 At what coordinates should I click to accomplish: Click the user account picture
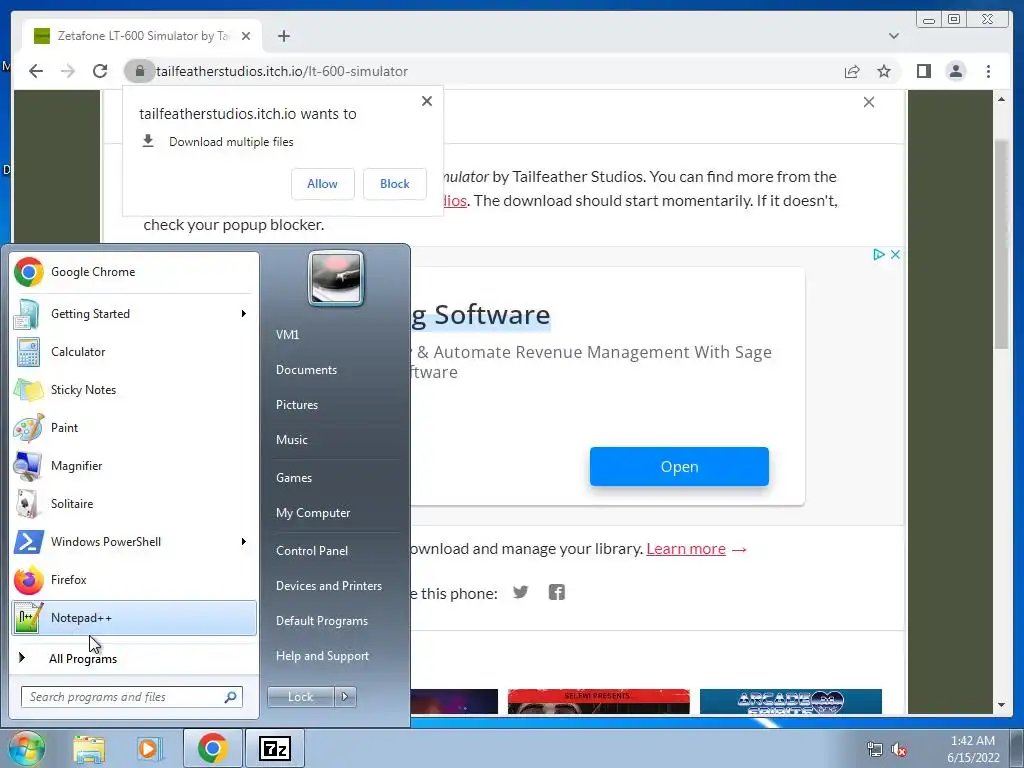(x=336, y=278)
